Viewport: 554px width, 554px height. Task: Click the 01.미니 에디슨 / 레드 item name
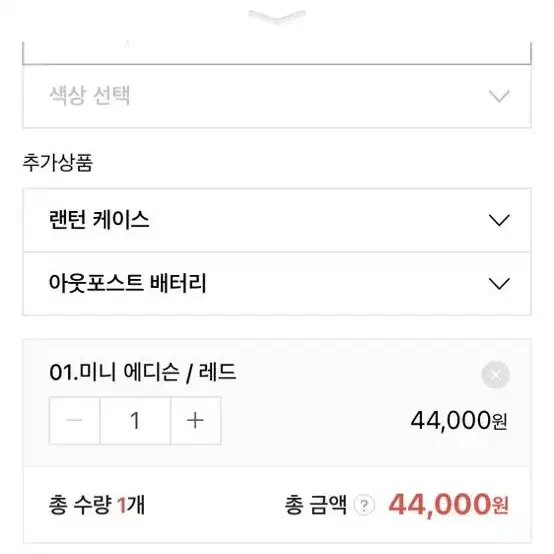pyautogui.click(x=143, y=372)
